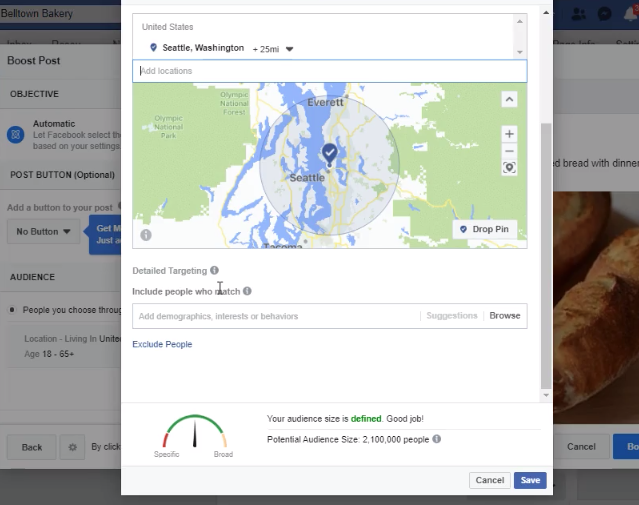Click the Add locations input field

(329, 71)
